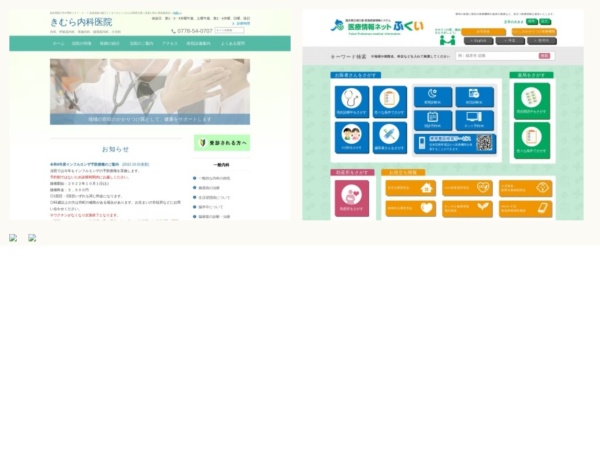Click the crescent moon night-care tile
Image resolution: width=600 pixels, height=450 pixels.
pyautogui.click(x=433, y=97)
